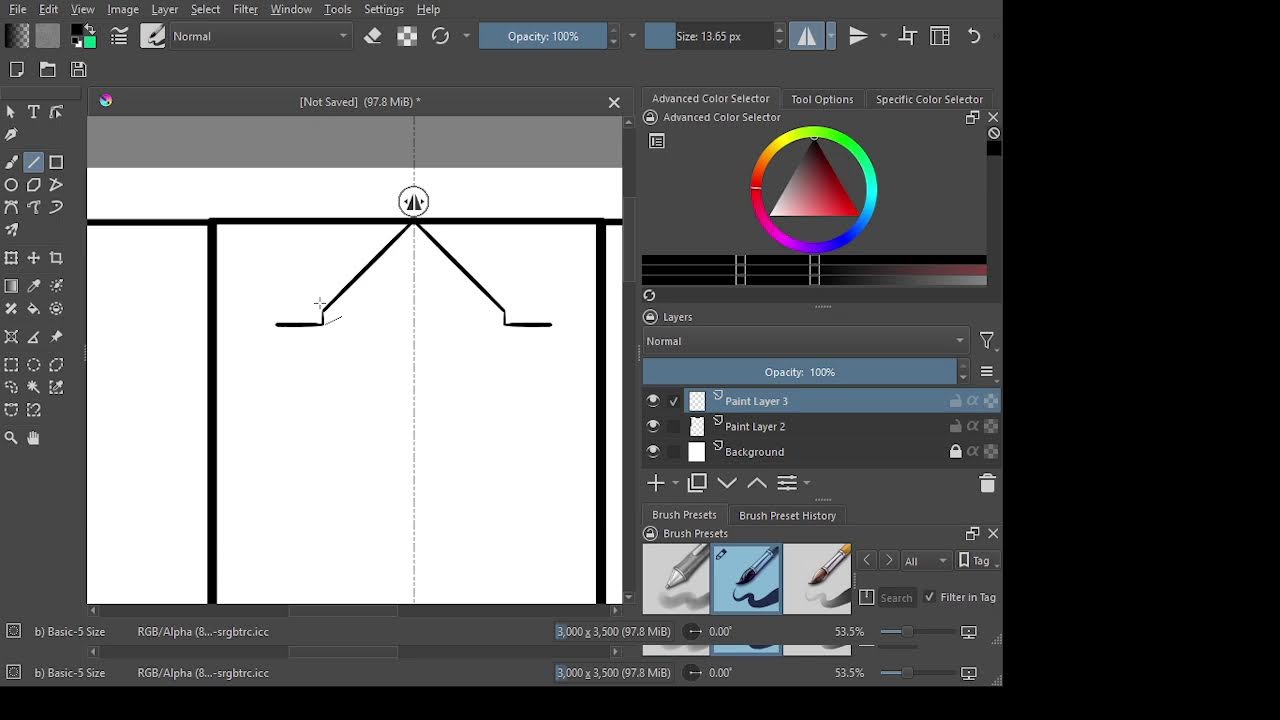The image size is (1280, 720).
Task: Click the save document icon
Action: coord(79,70)
